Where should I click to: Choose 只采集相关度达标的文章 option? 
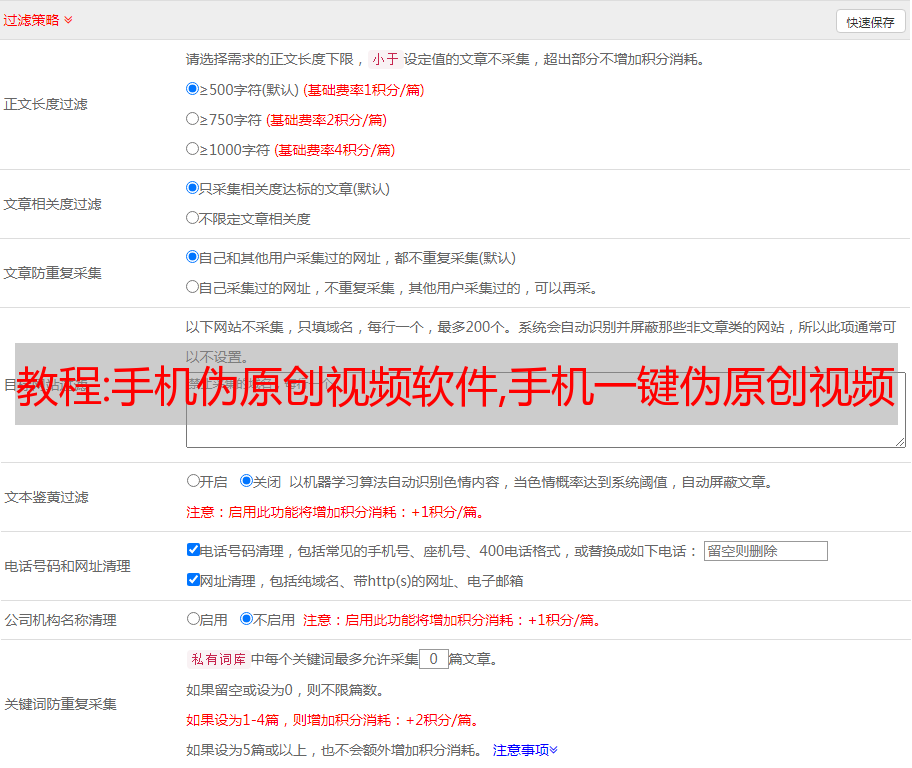click(193, 188)
